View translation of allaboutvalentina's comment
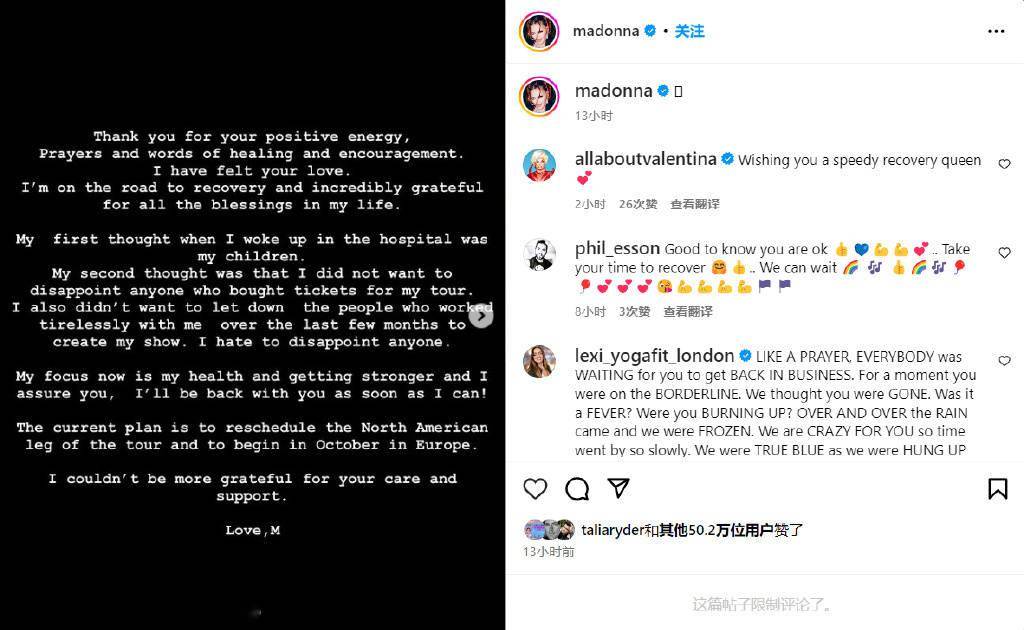Image resolution: width=1024 pixels, height=630 pixels. [x=695, y=204]
